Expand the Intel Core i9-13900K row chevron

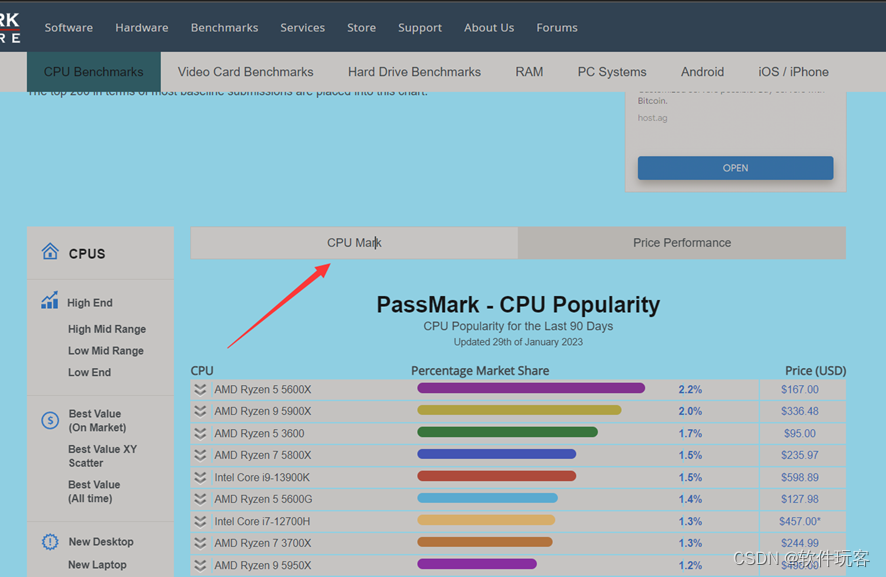point(200,478)
